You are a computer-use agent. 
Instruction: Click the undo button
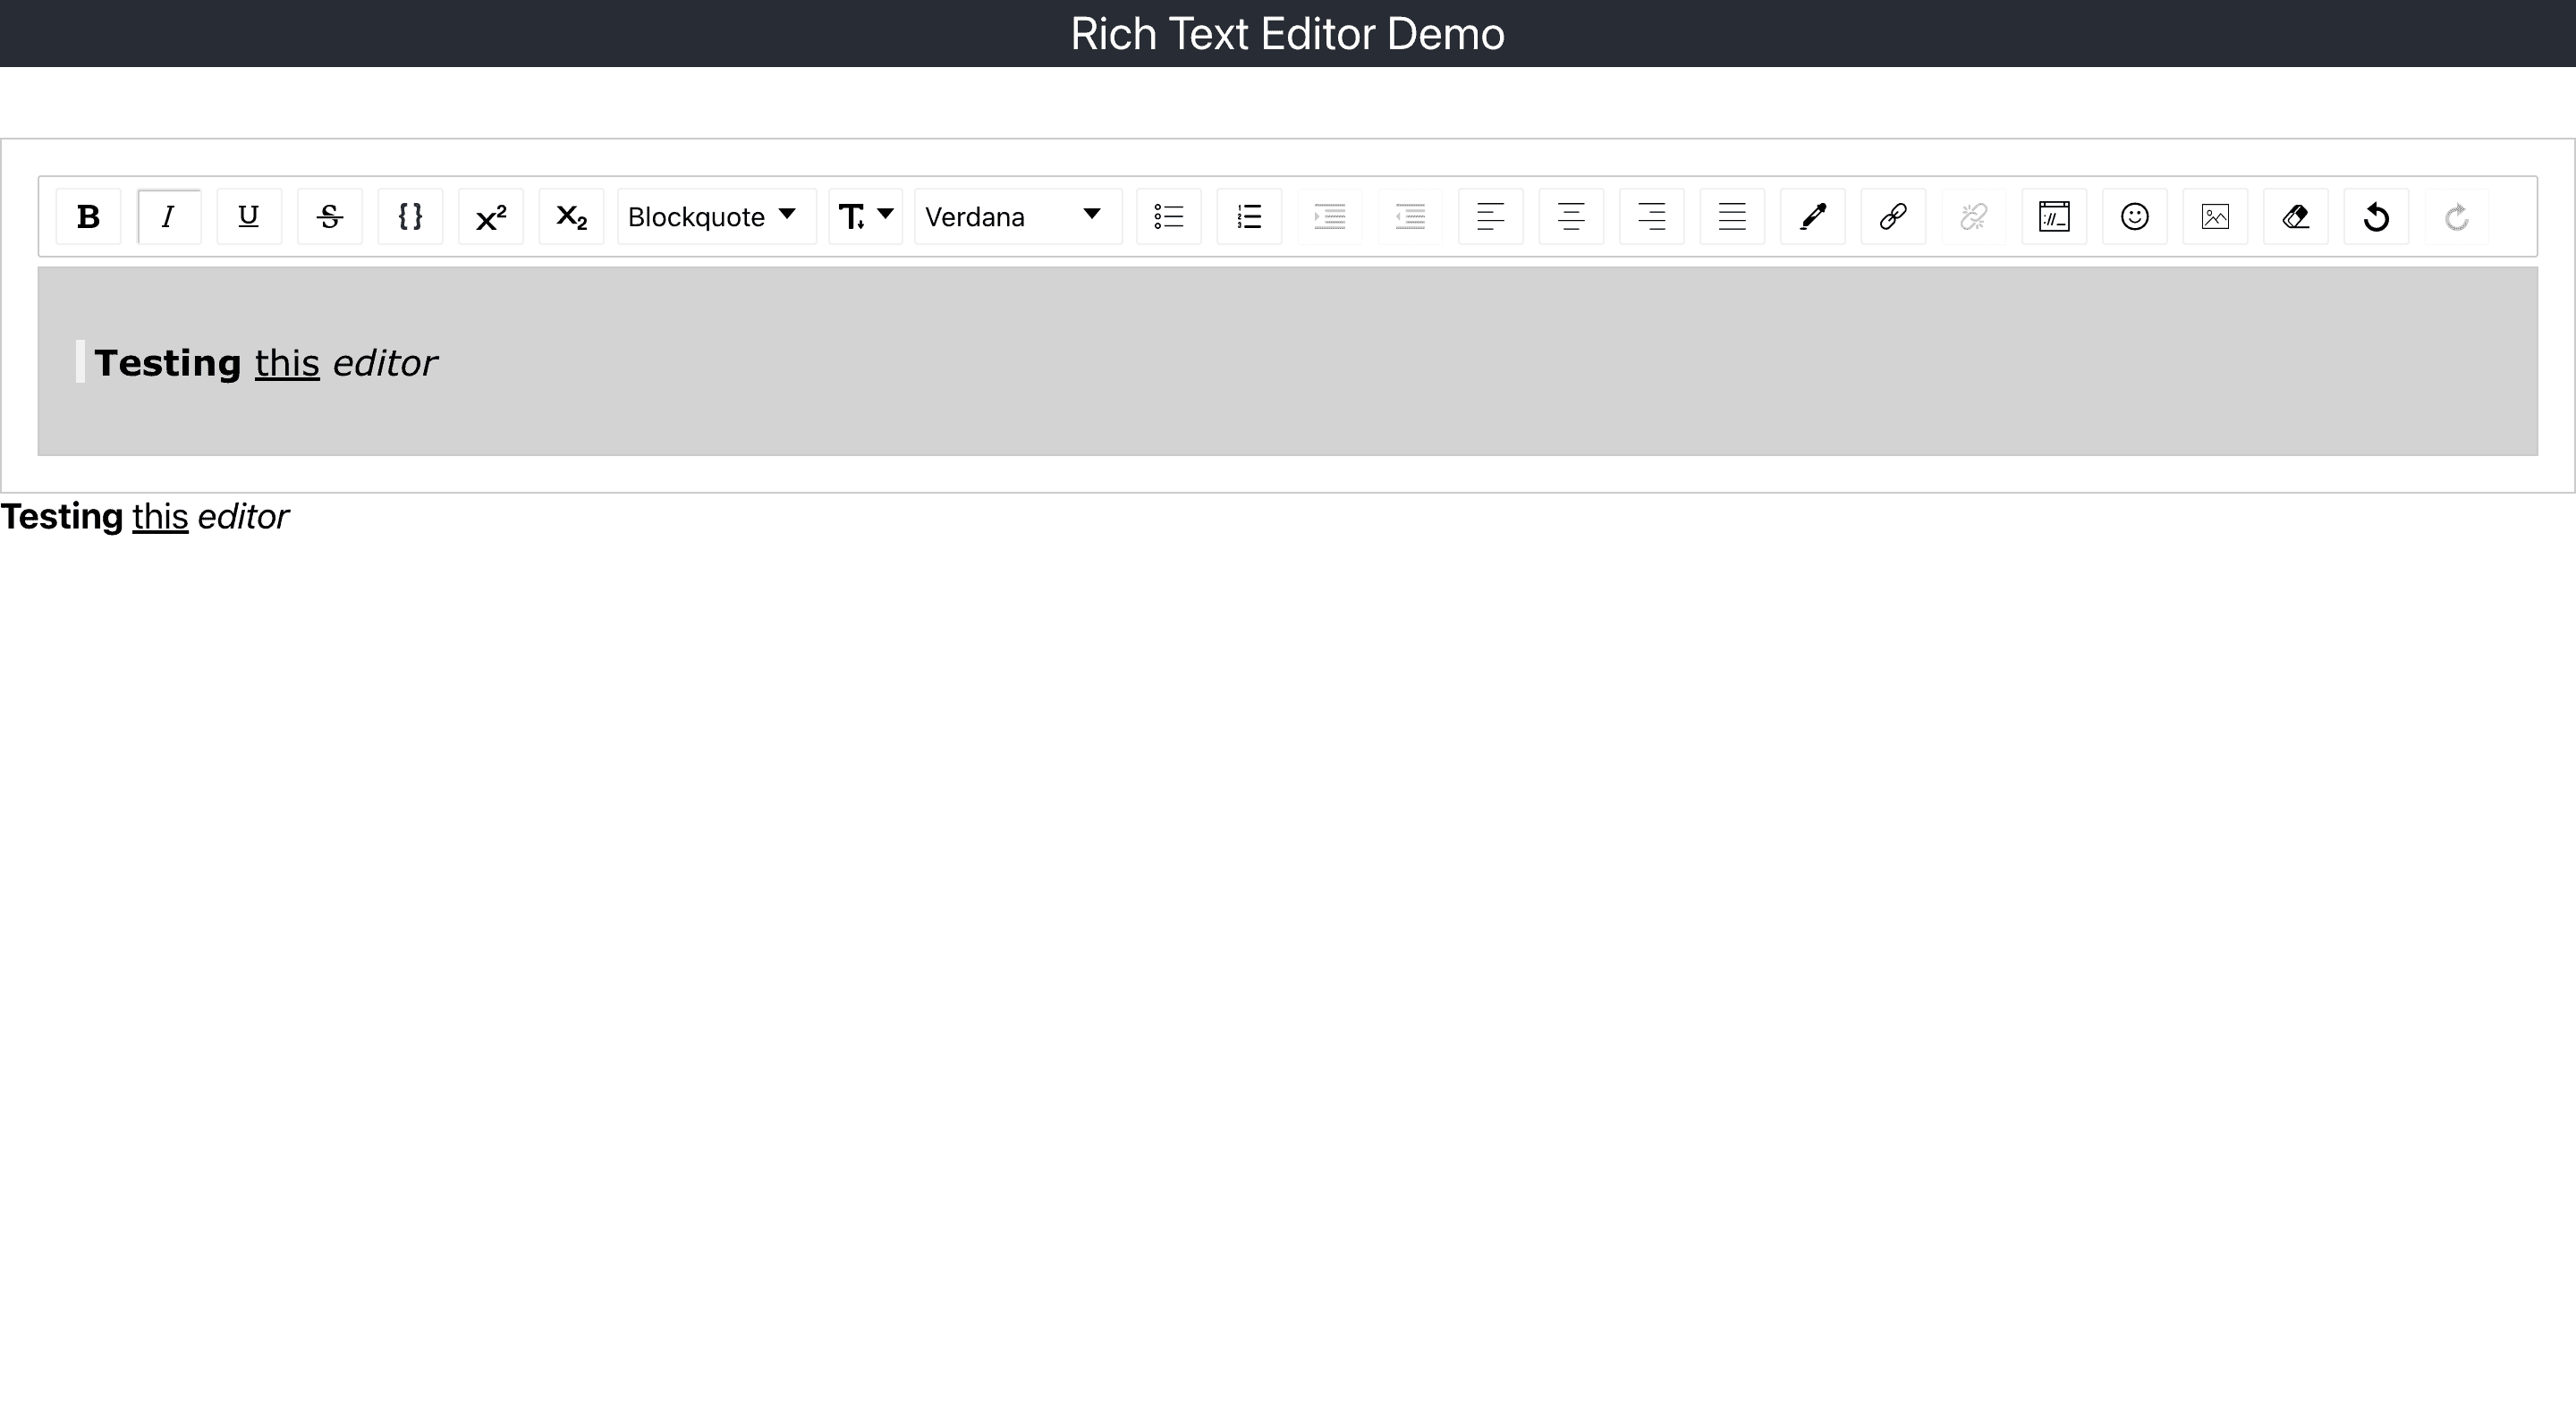click(2376, 215)
